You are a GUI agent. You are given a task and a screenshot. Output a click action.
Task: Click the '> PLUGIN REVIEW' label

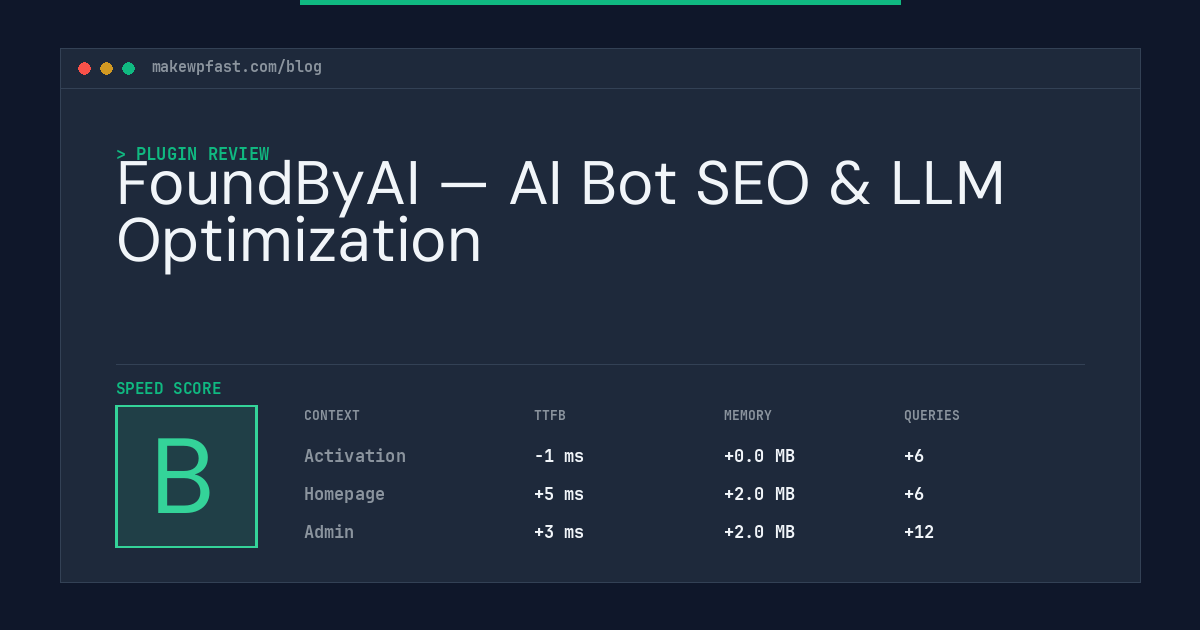(193, 154)
